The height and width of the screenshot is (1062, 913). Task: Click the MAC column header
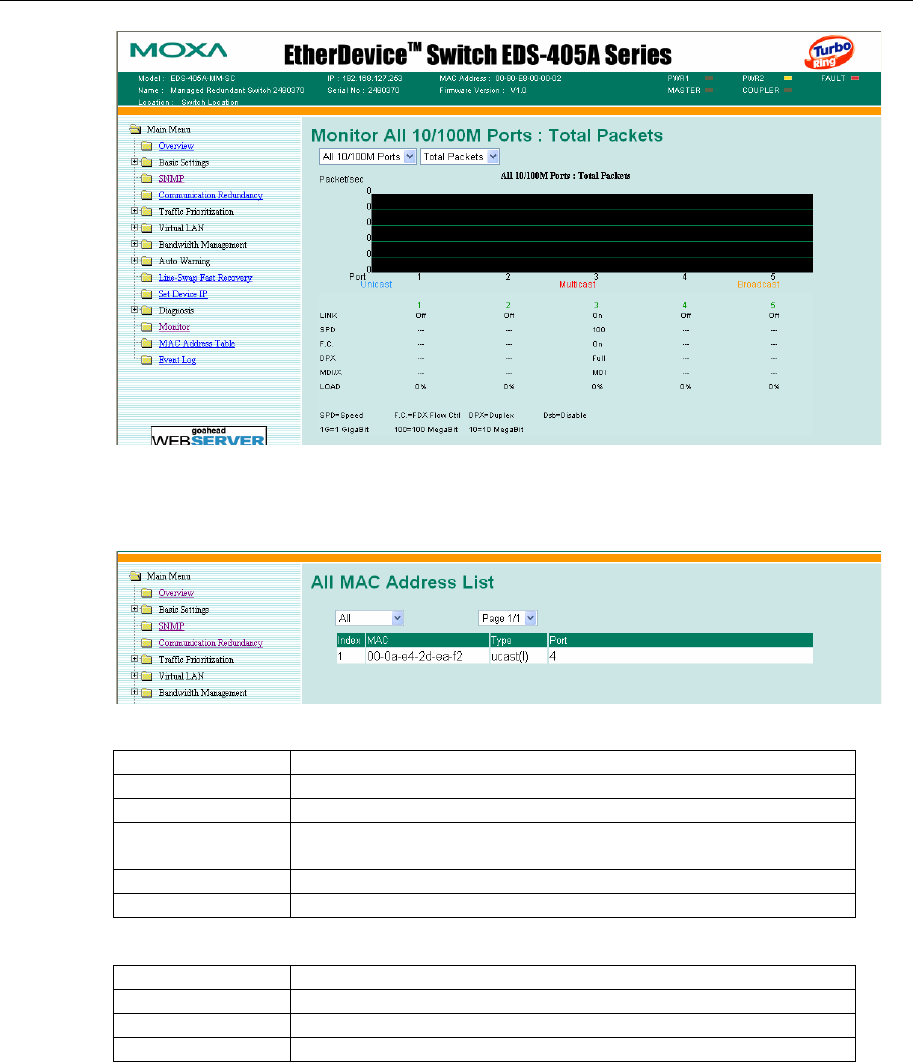click(x=427, y=640)
